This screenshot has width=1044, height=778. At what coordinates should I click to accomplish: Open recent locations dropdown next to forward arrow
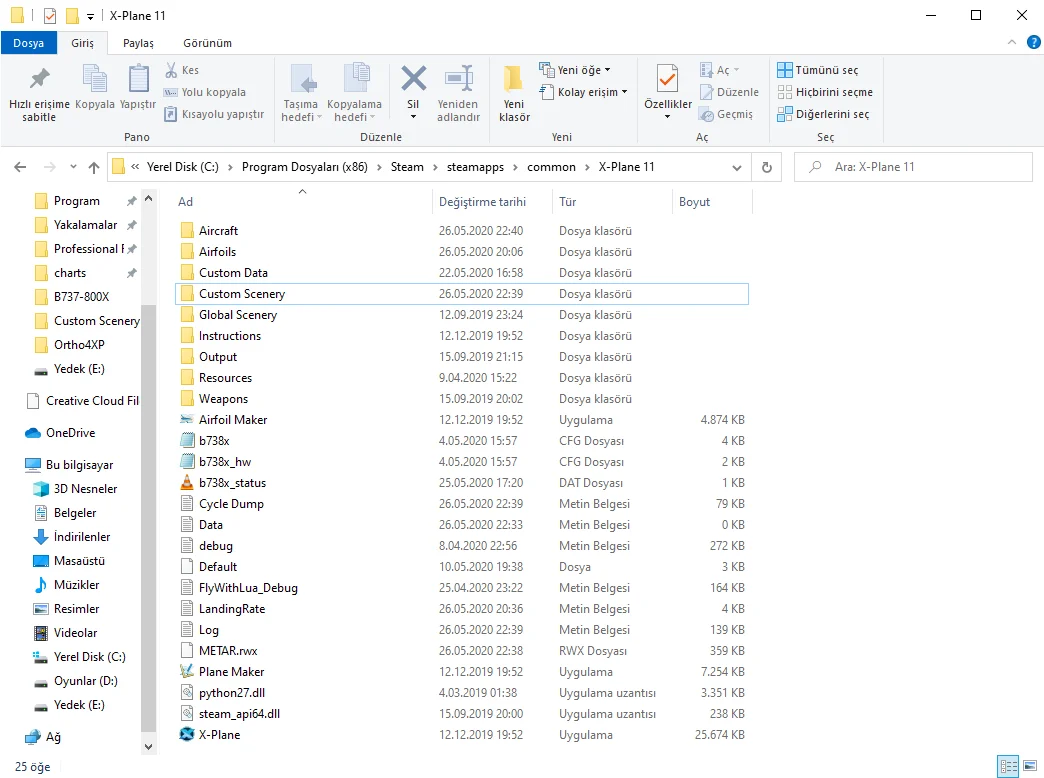point(73,167)
